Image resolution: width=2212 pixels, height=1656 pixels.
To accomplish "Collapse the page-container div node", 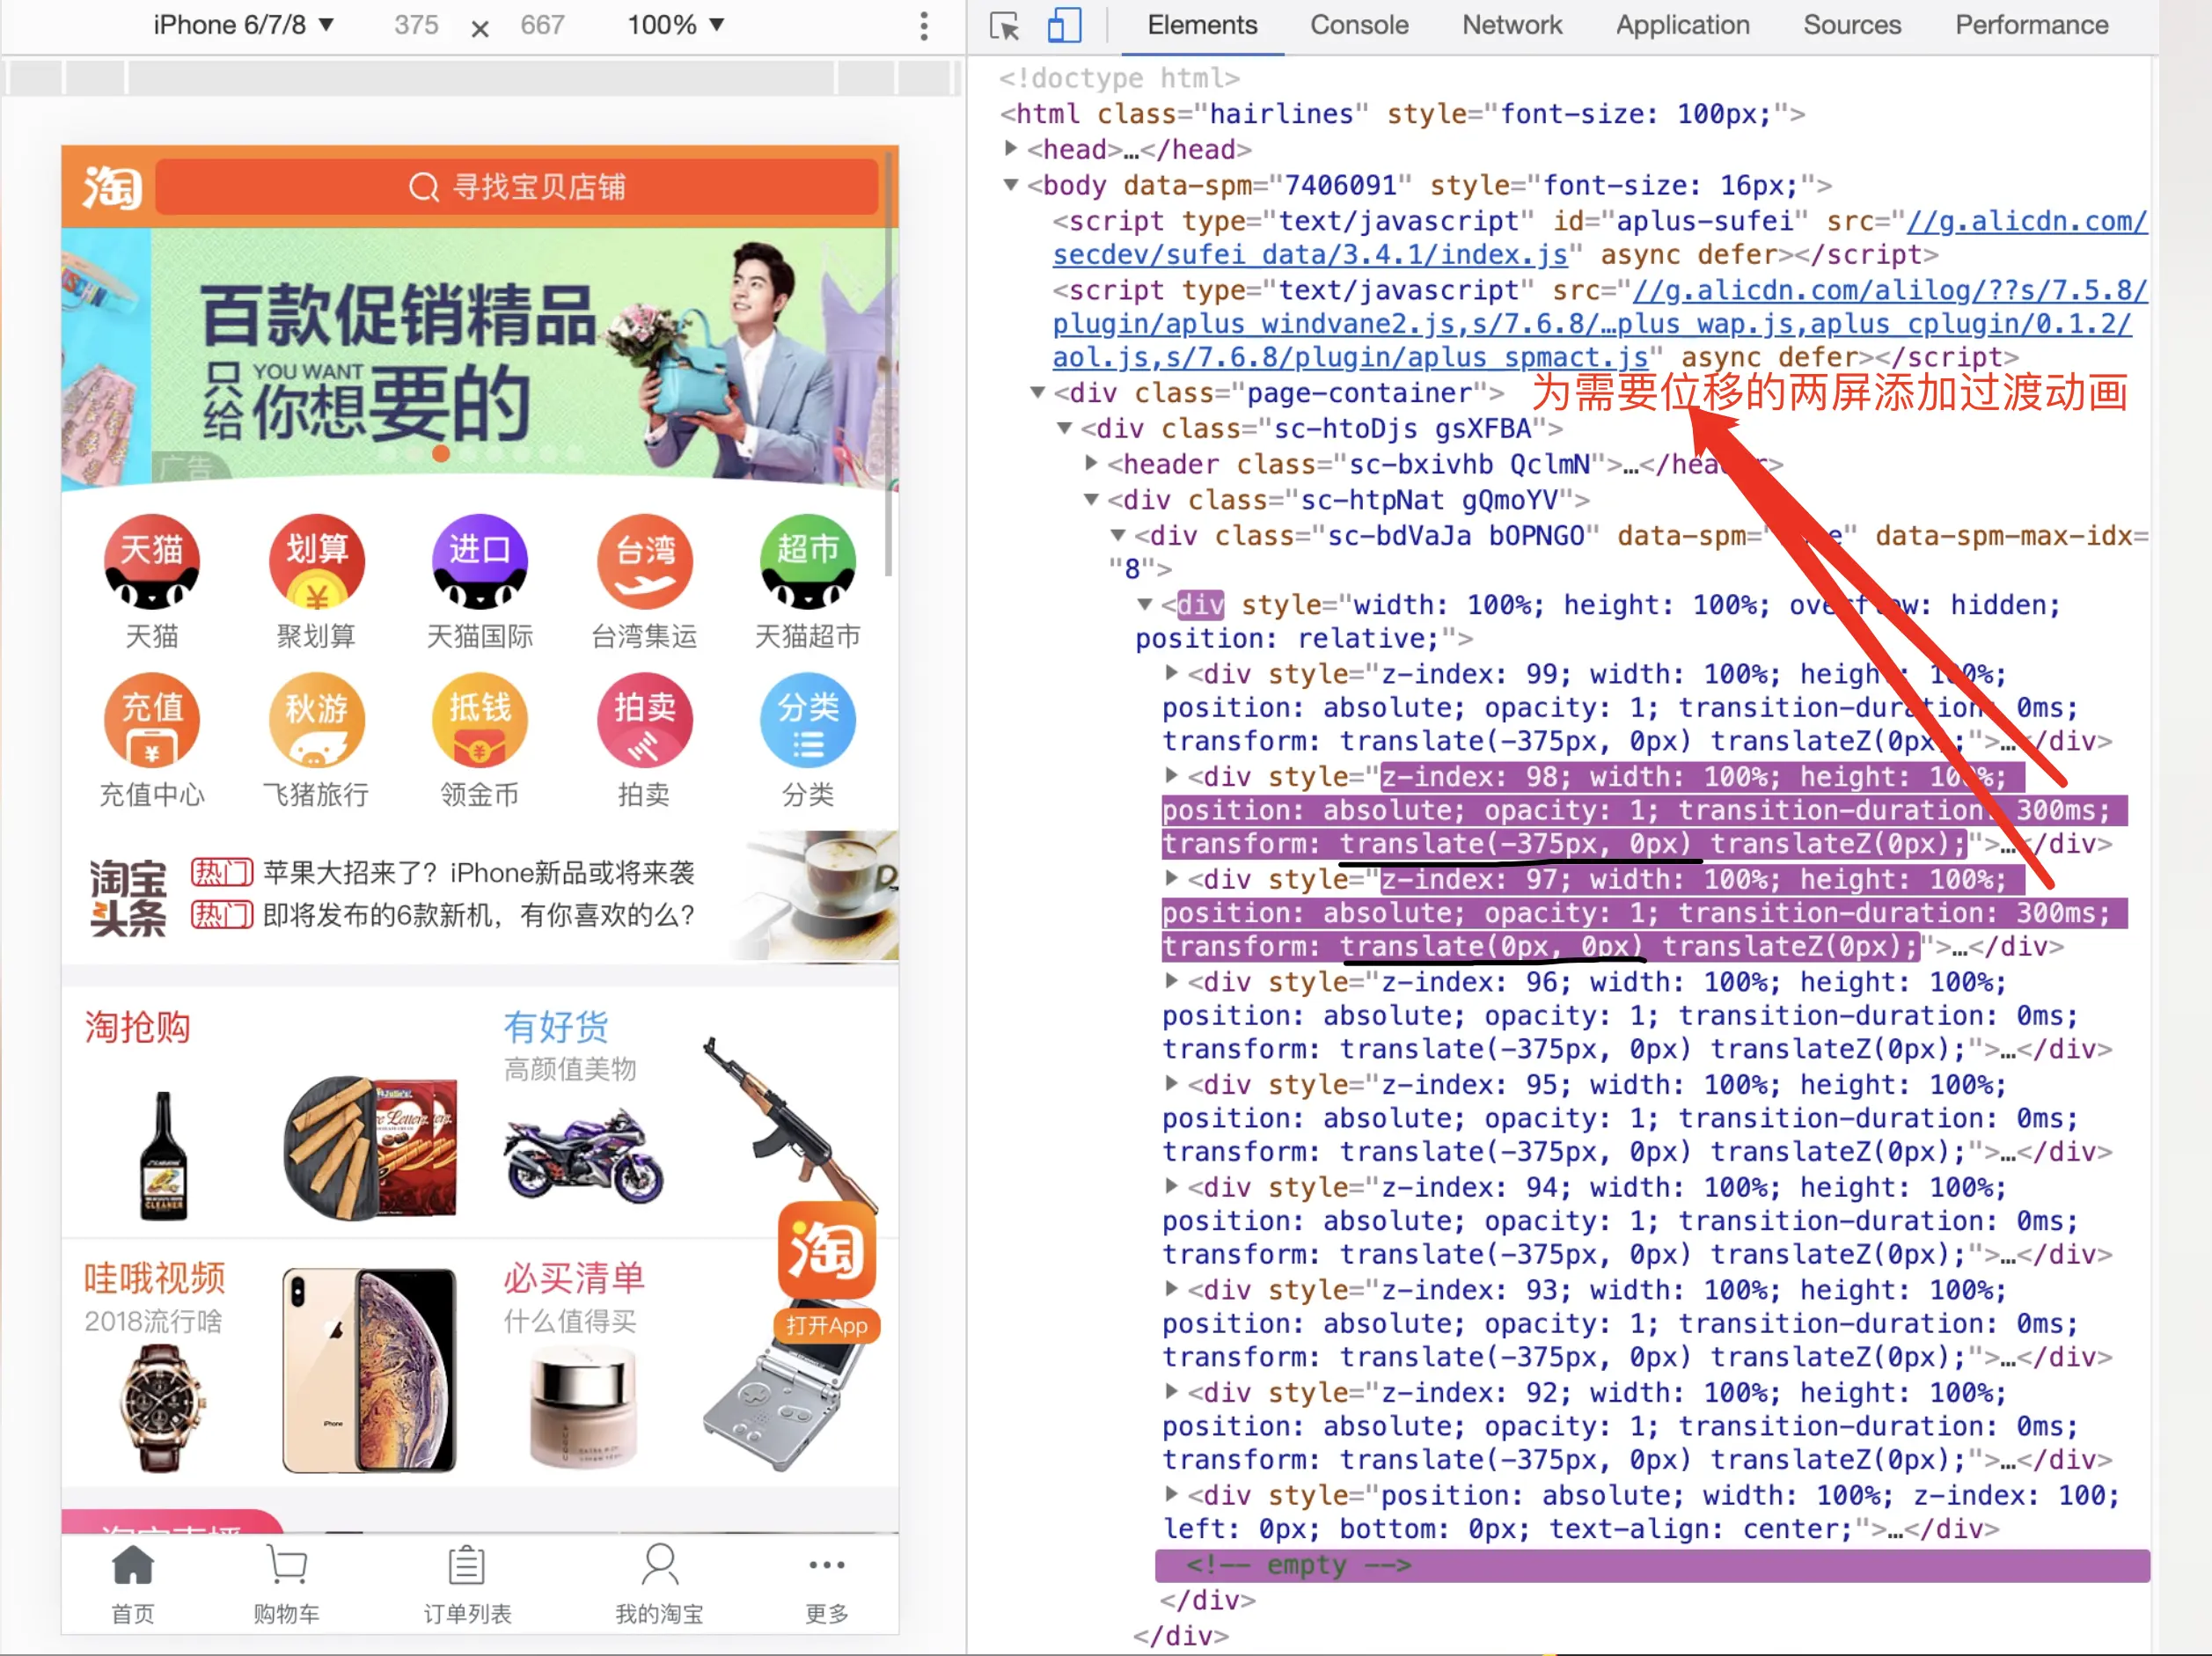I will pyautogui.click(x=1038, y=393).
